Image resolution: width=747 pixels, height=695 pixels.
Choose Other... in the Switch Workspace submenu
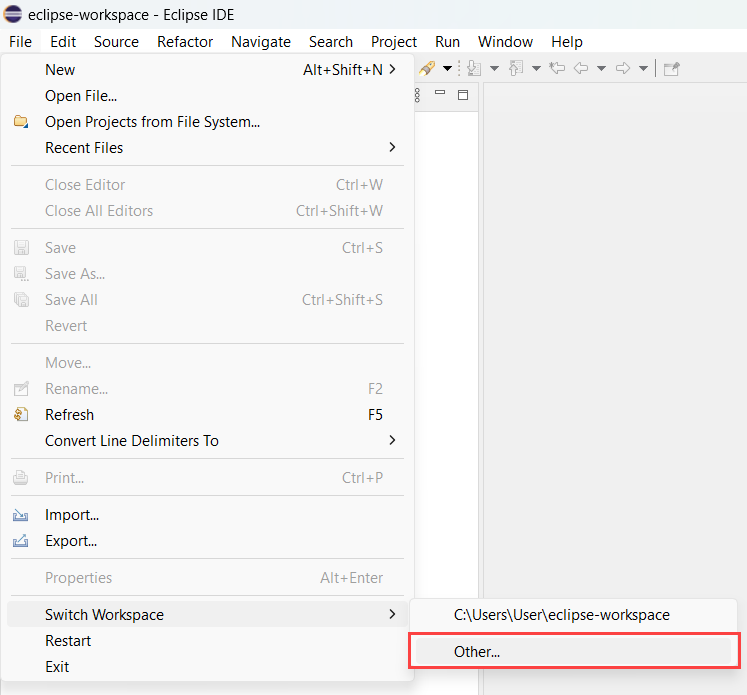(573, 651)
